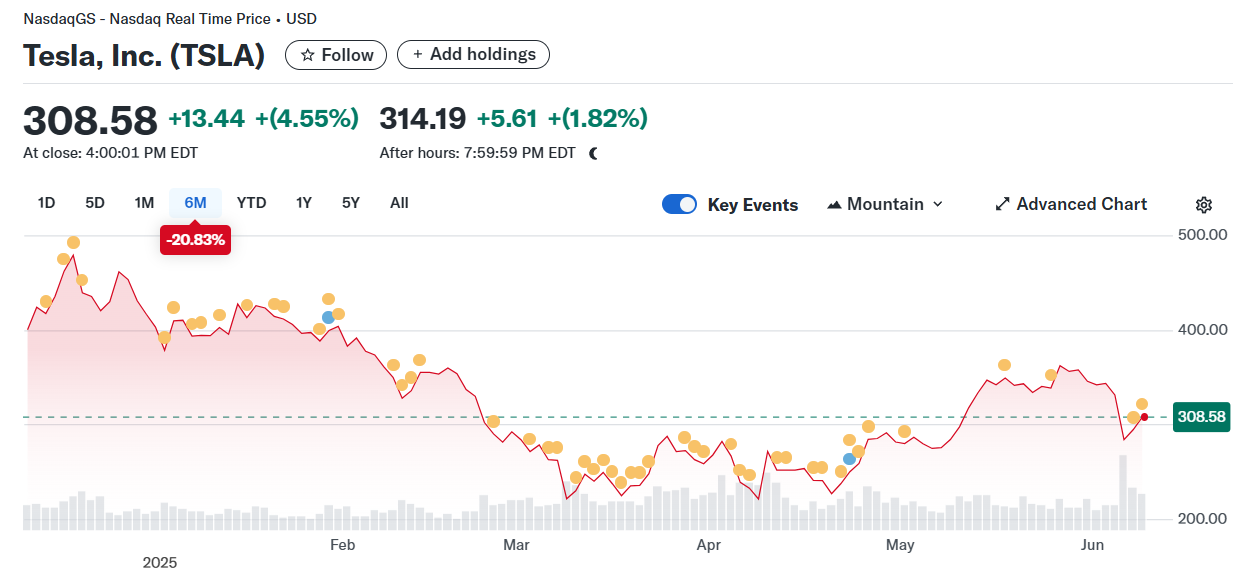Viewport: 1253px width, 572px height.
Task: Open chart settings gear icon
Action: 1204,204
